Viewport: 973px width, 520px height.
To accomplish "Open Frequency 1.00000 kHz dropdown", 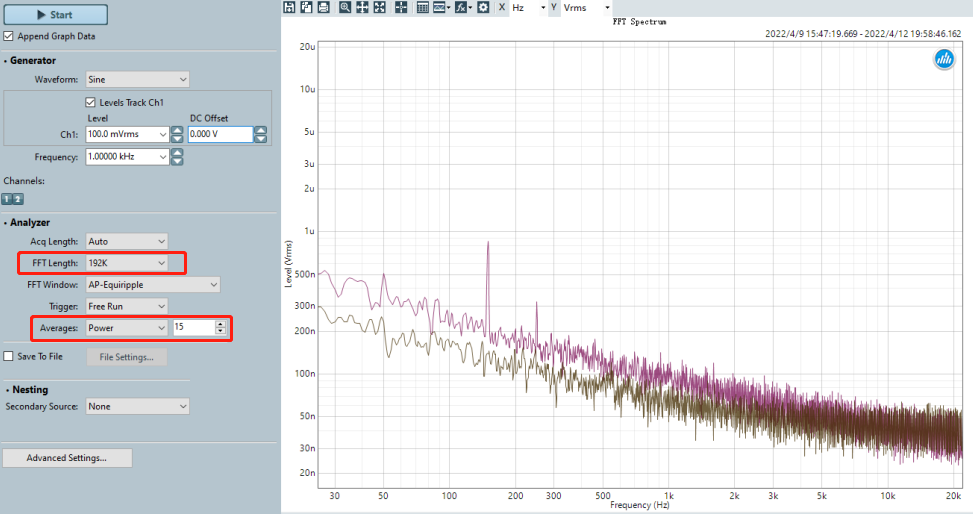I will coord(127,157).
